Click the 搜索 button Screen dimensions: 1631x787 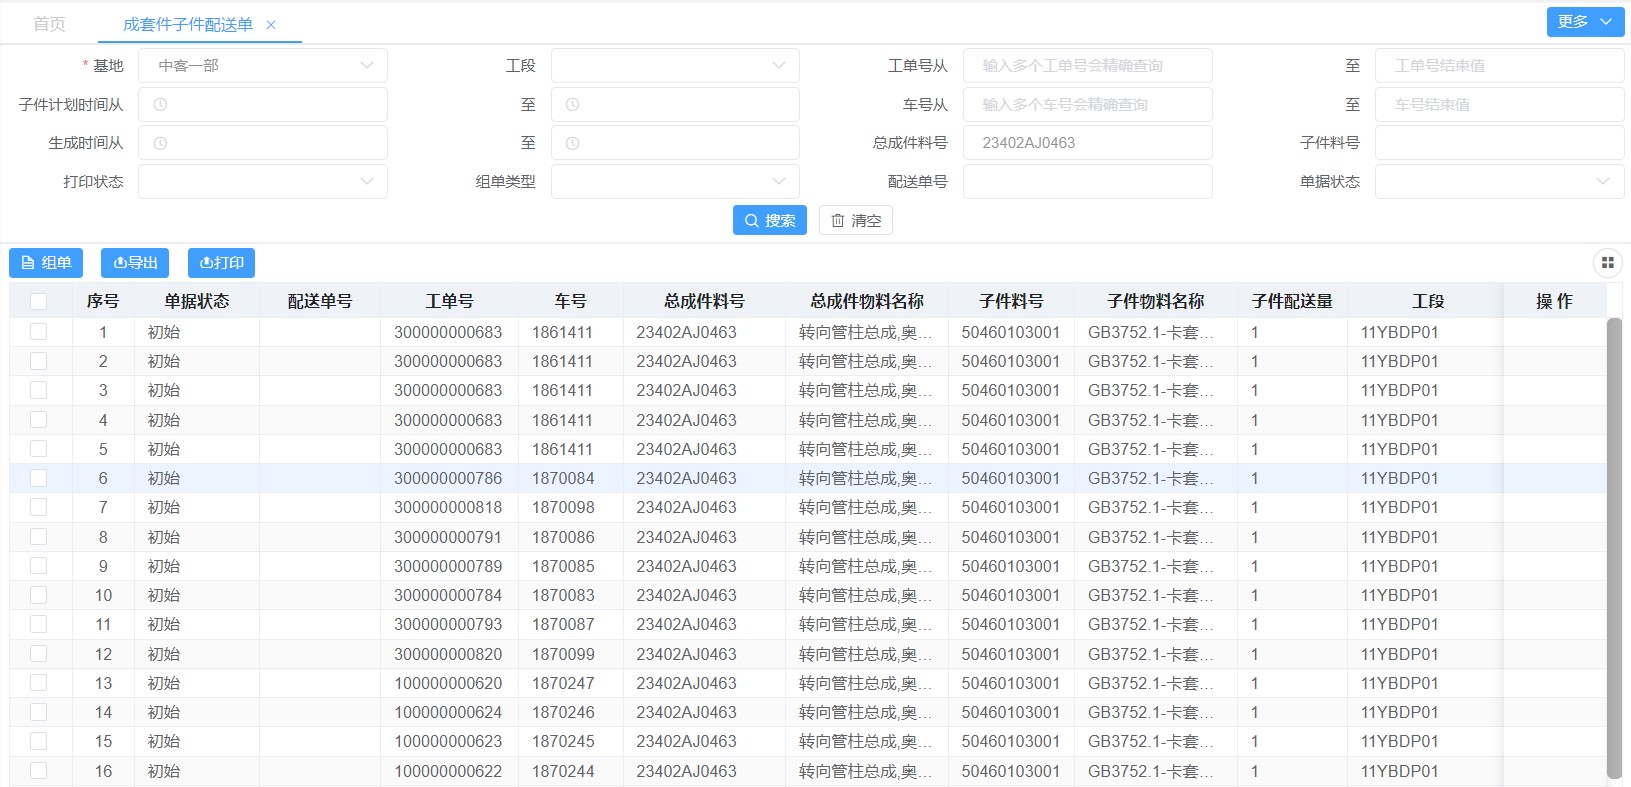point(770,221)
